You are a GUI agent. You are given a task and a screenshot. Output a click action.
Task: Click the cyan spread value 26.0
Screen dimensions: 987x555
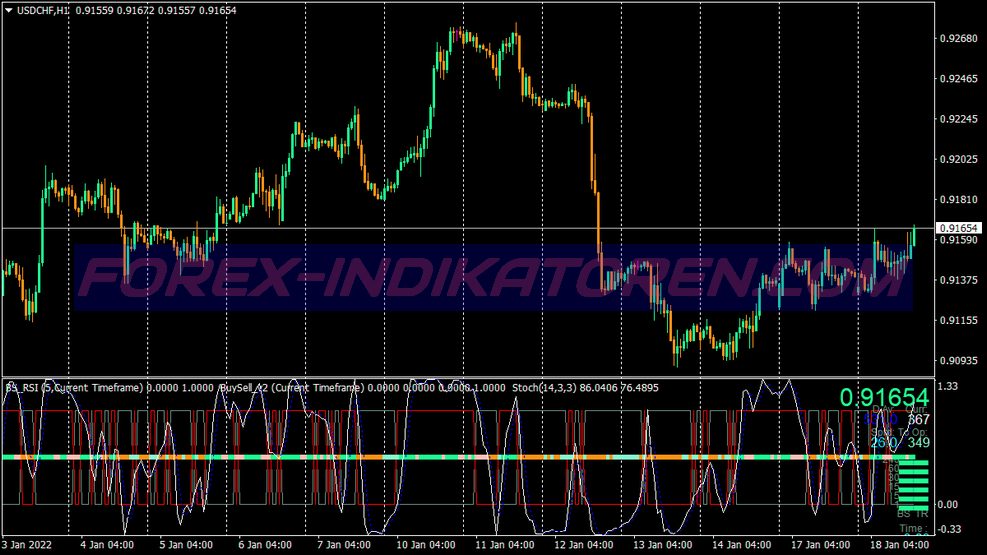coord(883,442)
